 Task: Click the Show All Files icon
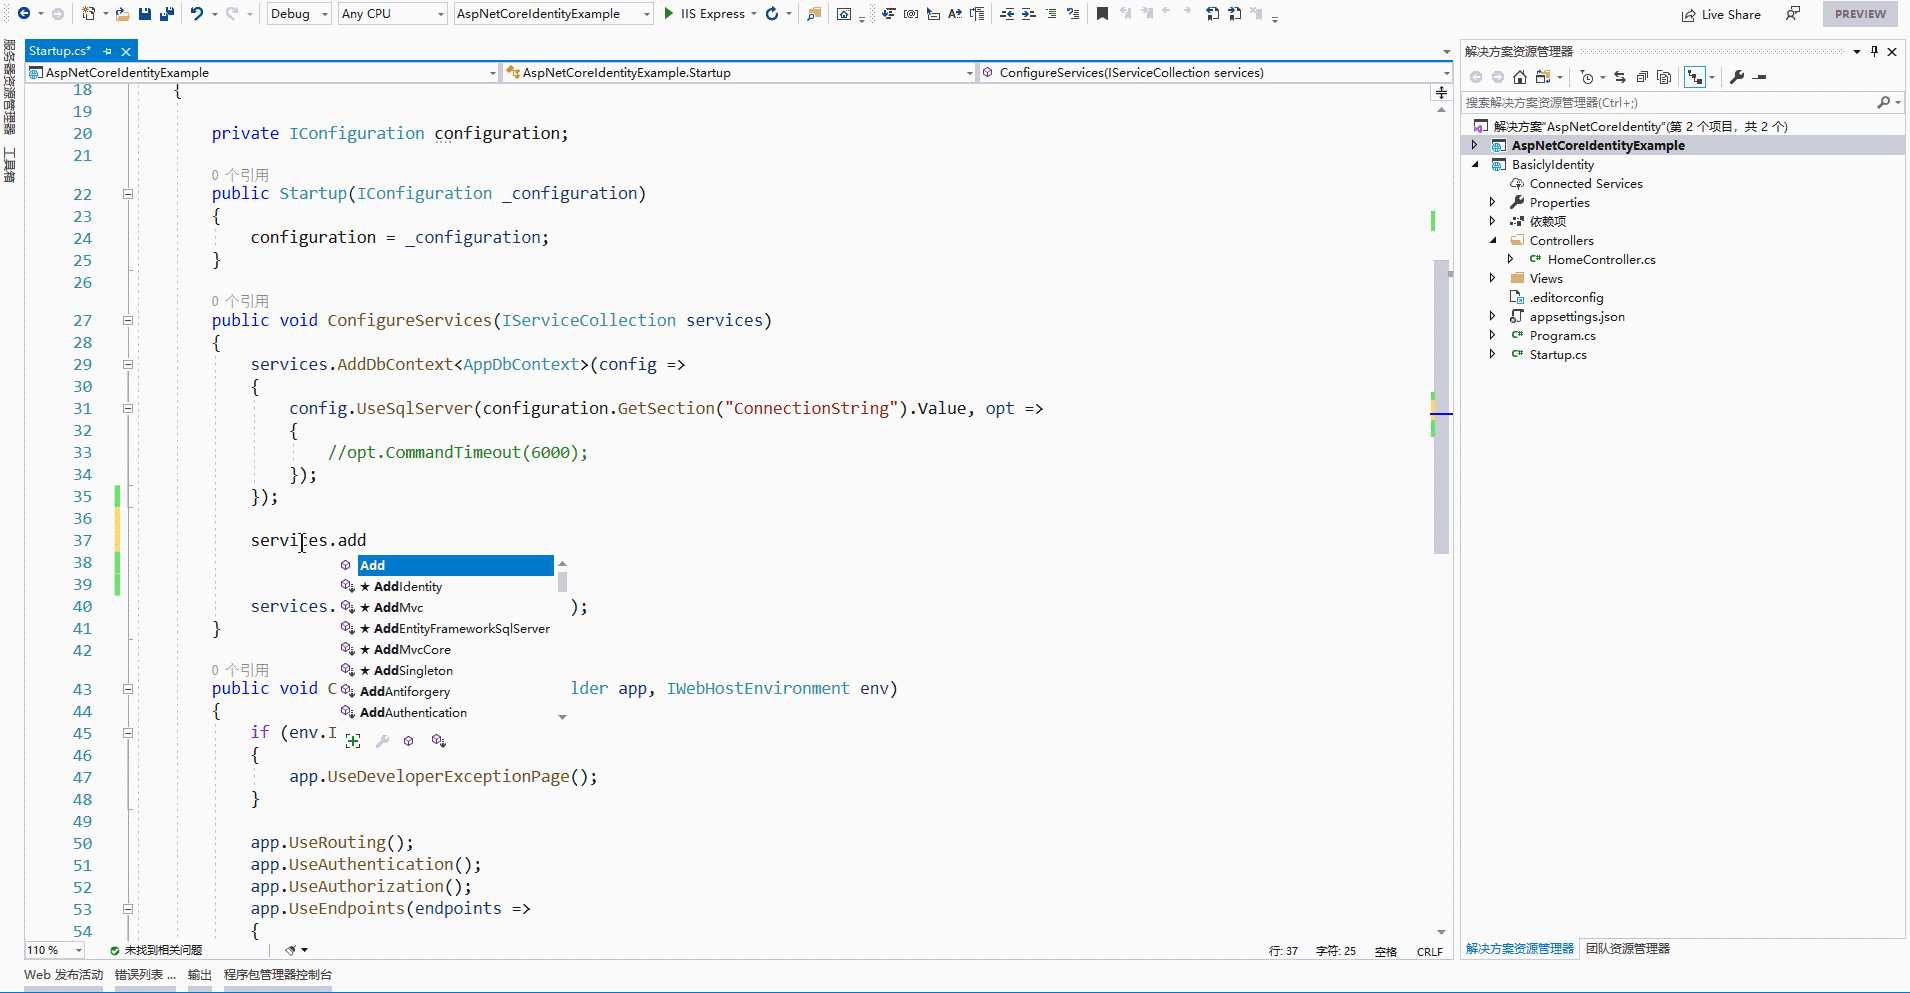coord(1664,77)
